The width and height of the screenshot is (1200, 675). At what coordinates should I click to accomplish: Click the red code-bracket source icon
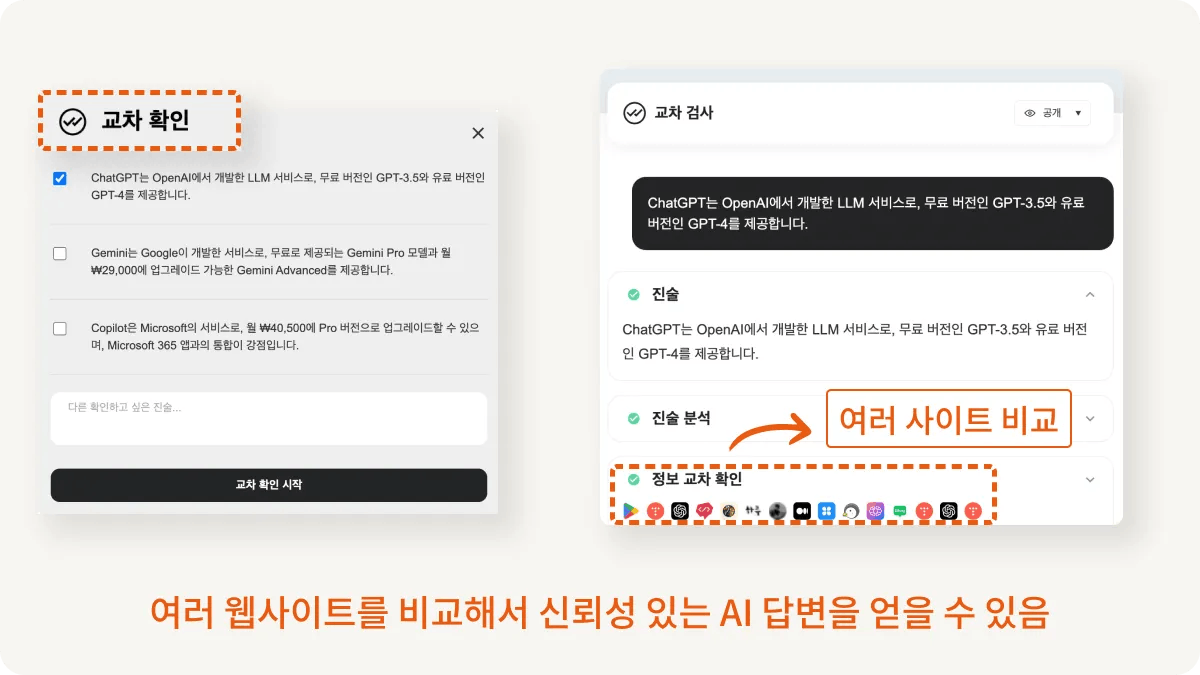[x=704, y=511]
